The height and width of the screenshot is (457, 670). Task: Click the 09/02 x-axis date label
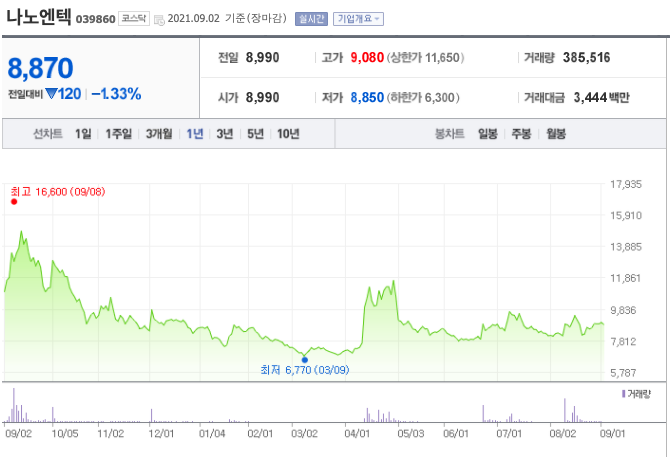click(x=19, y=434)
